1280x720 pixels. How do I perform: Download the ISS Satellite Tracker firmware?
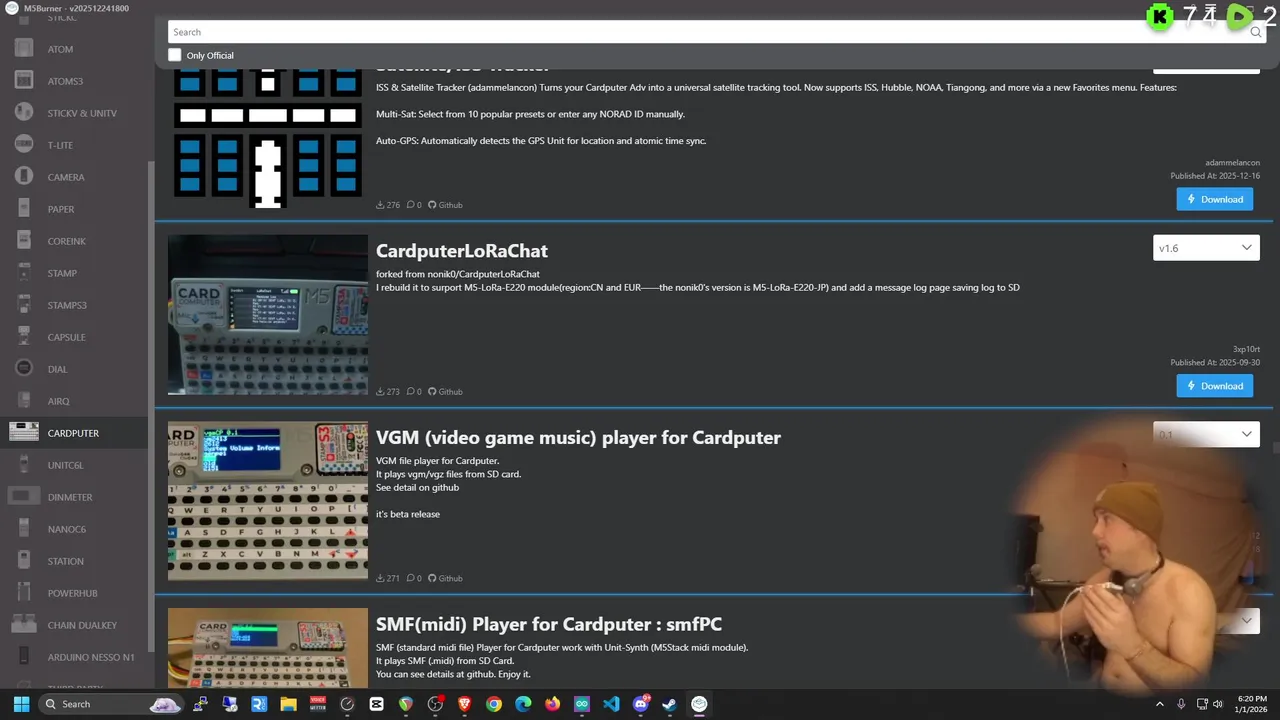click(x=1214, y=199)
